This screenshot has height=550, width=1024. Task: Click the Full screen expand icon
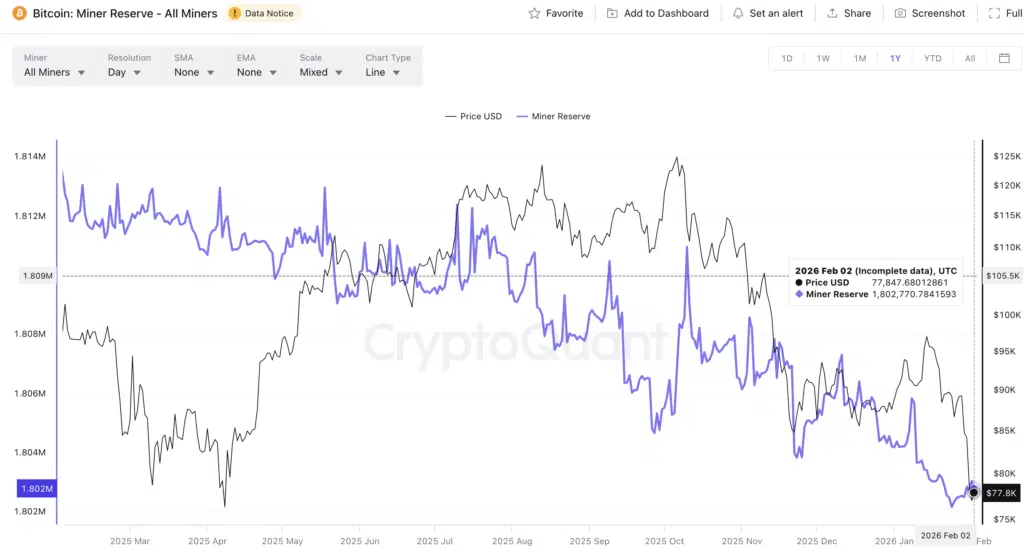click(x=993, y=14)
